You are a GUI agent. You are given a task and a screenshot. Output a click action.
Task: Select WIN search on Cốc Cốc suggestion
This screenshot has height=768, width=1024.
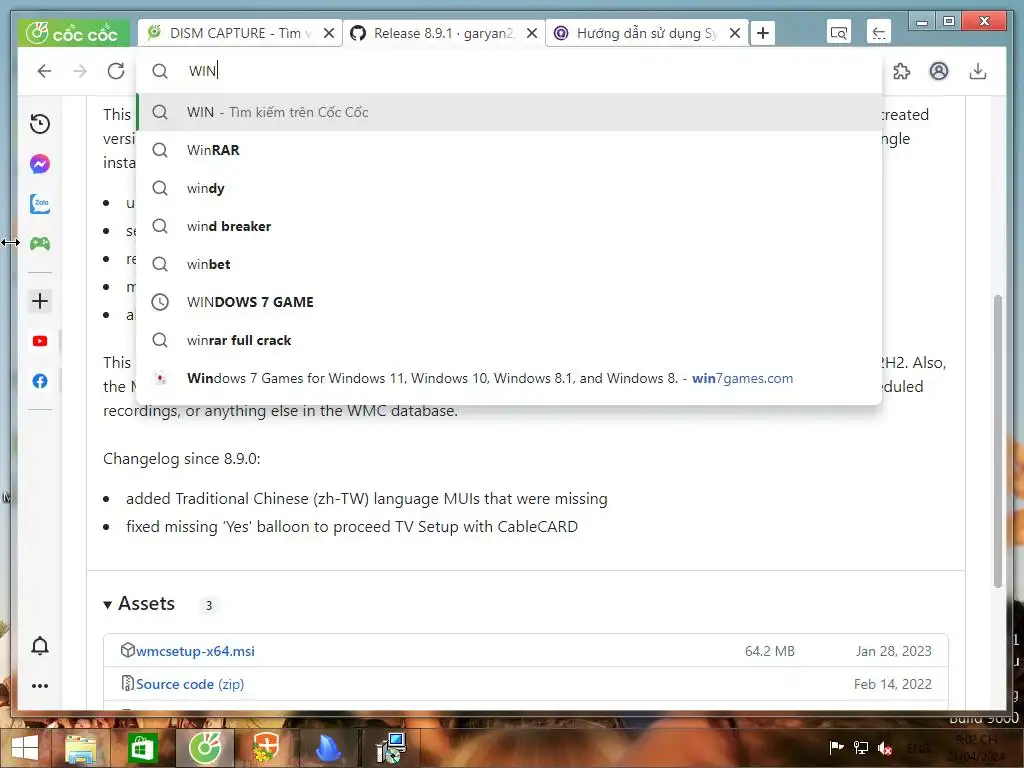click(509, 112)
